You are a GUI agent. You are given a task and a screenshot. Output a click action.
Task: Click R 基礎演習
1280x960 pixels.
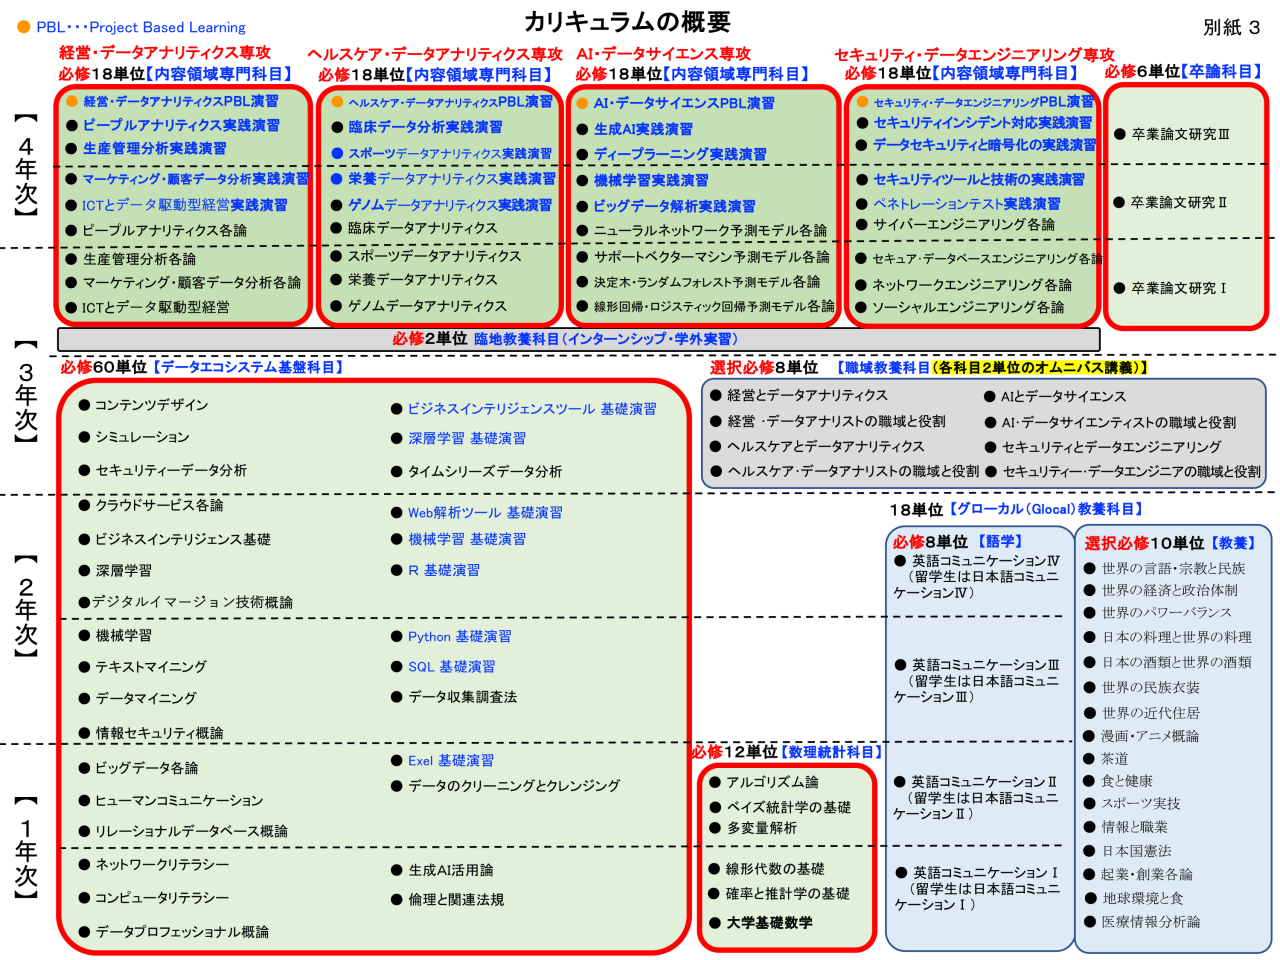tap(444, 570)
